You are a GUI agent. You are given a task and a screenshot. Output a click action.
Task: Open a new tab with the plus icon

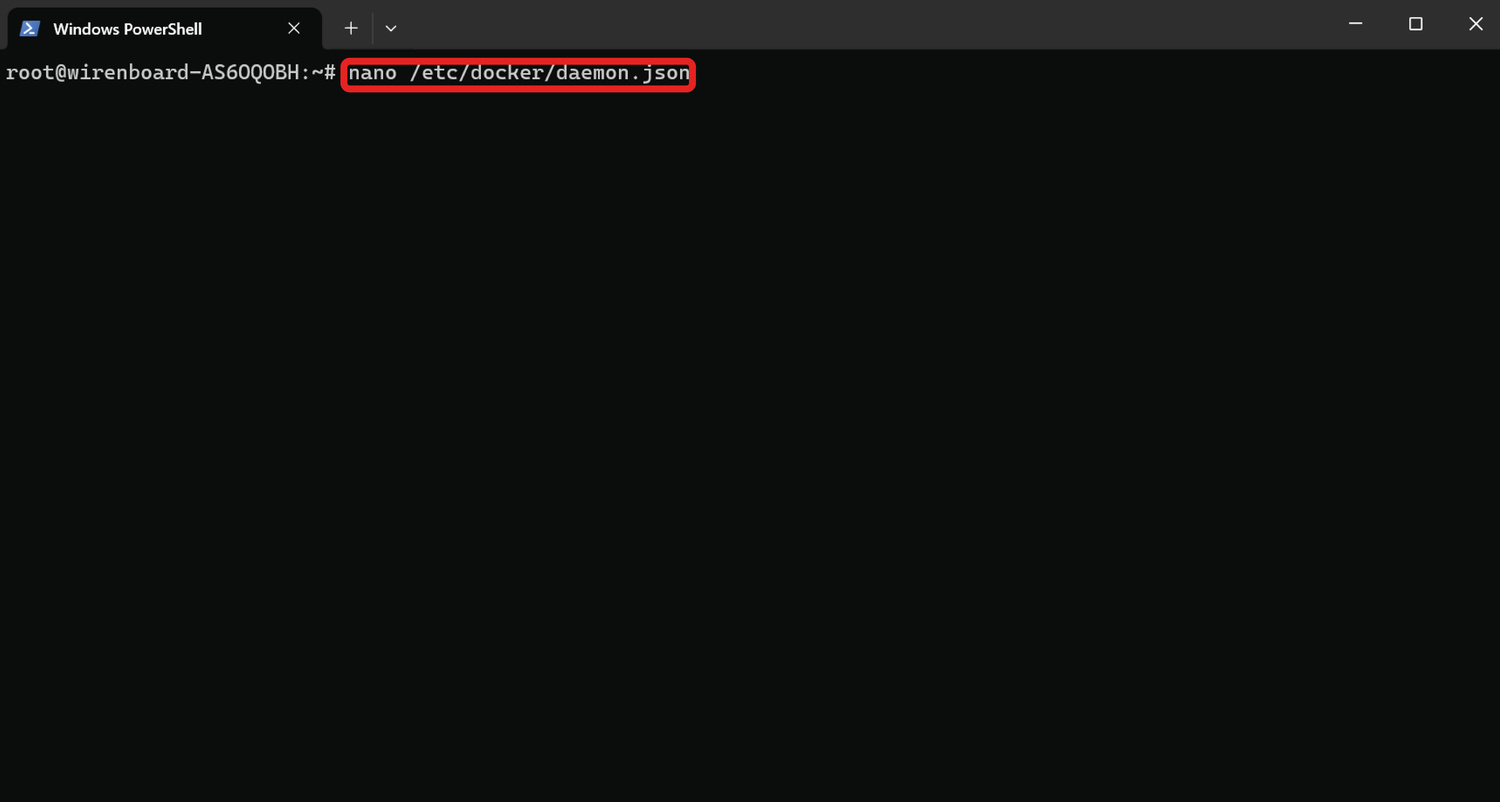pyautogui.click(x=351, y=29)
